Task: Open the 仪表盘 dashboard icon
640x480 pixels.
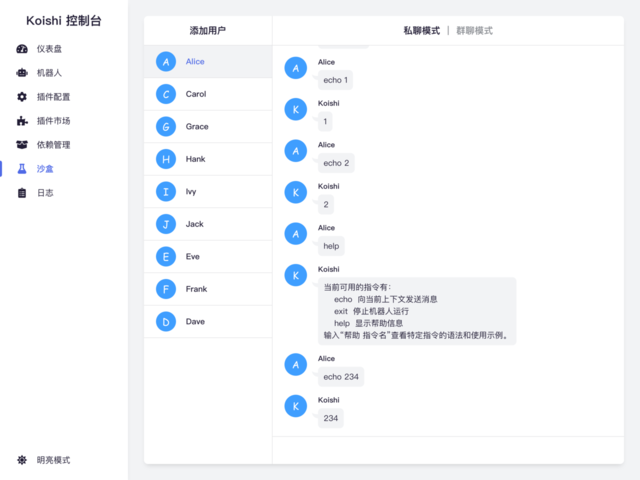Action: 23,49
